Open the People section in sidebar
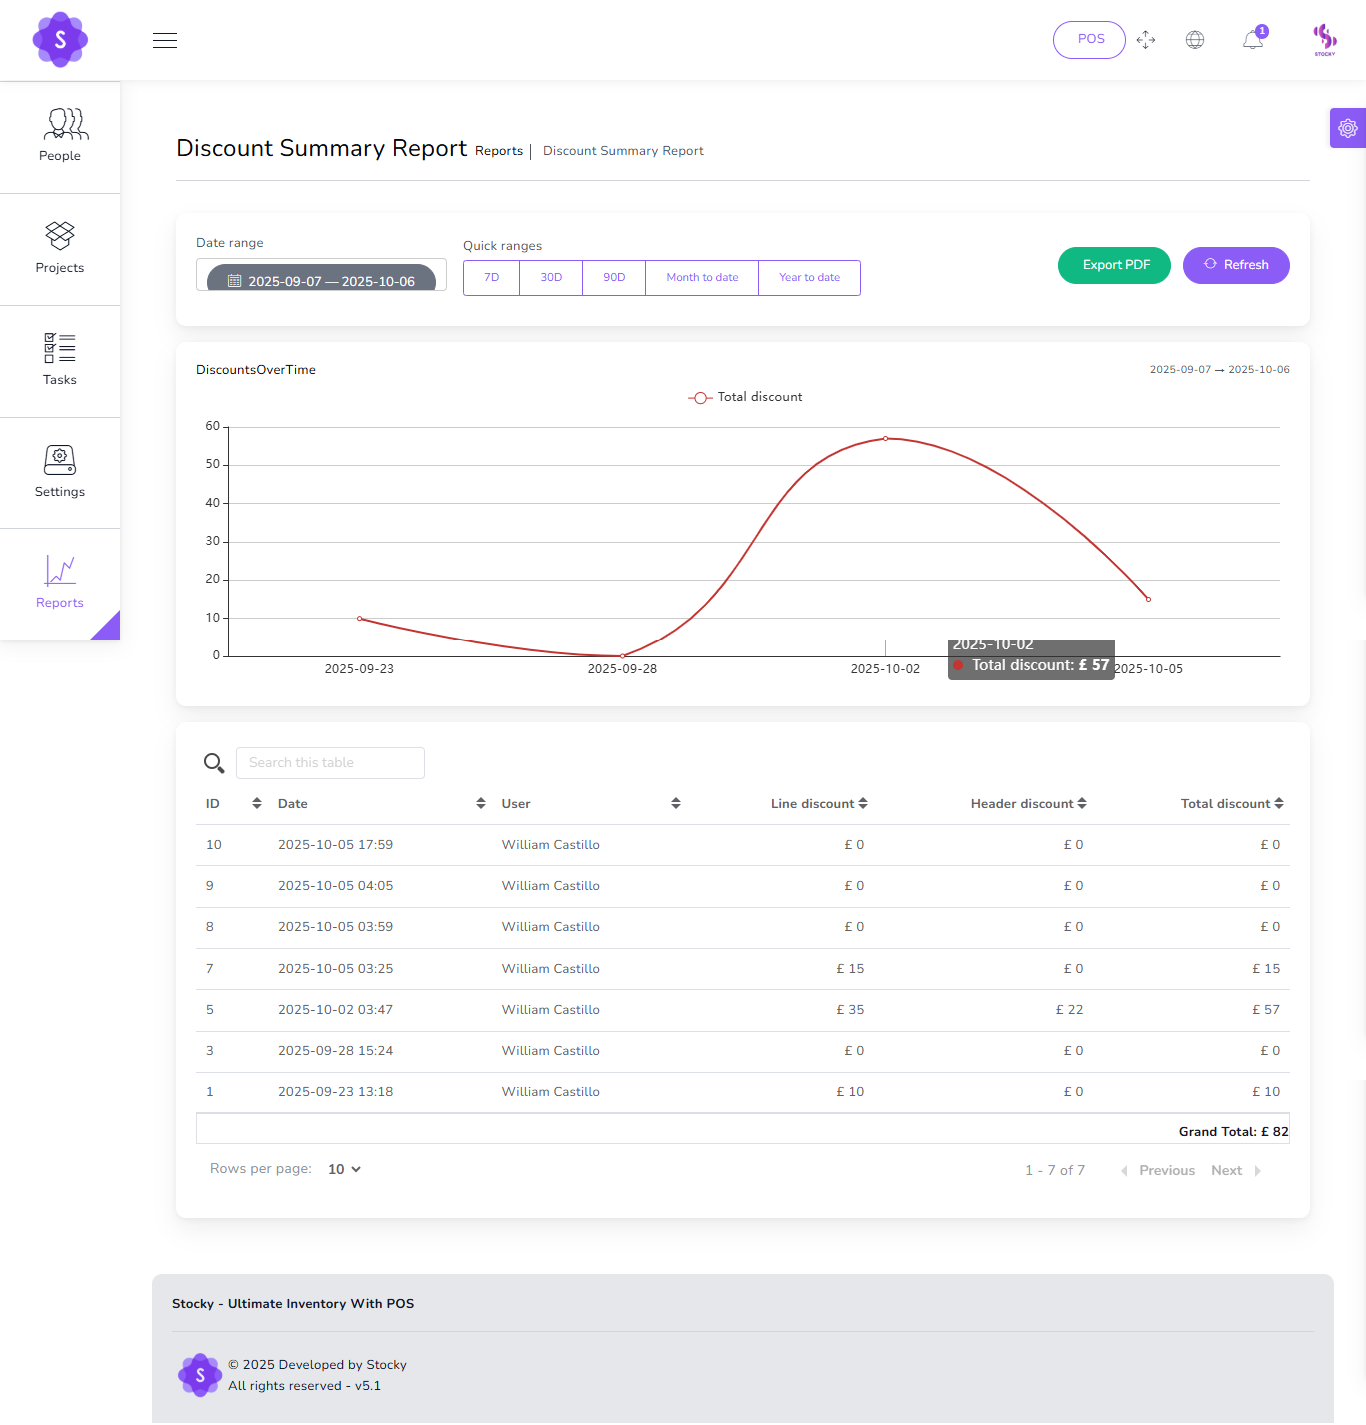 pyautogui.click(x=60, y=137)
